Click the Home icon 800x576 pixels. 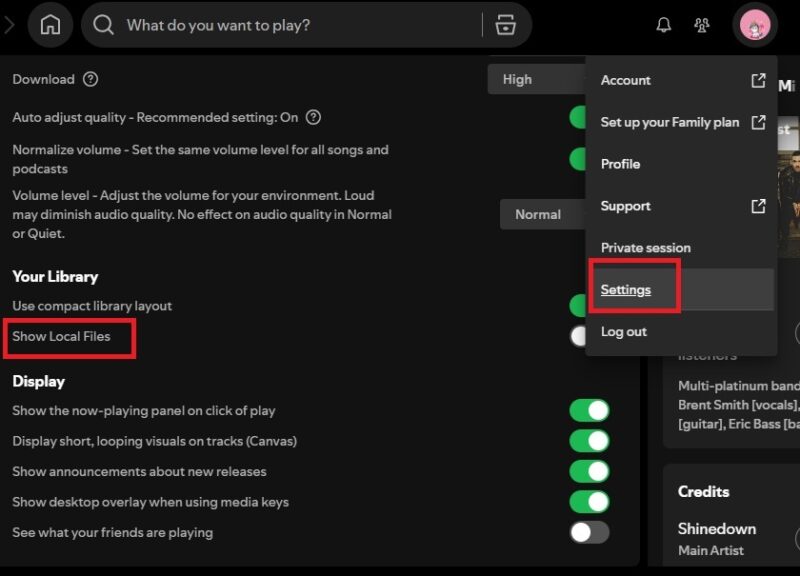pyautogui.click(x=50, y=25)
